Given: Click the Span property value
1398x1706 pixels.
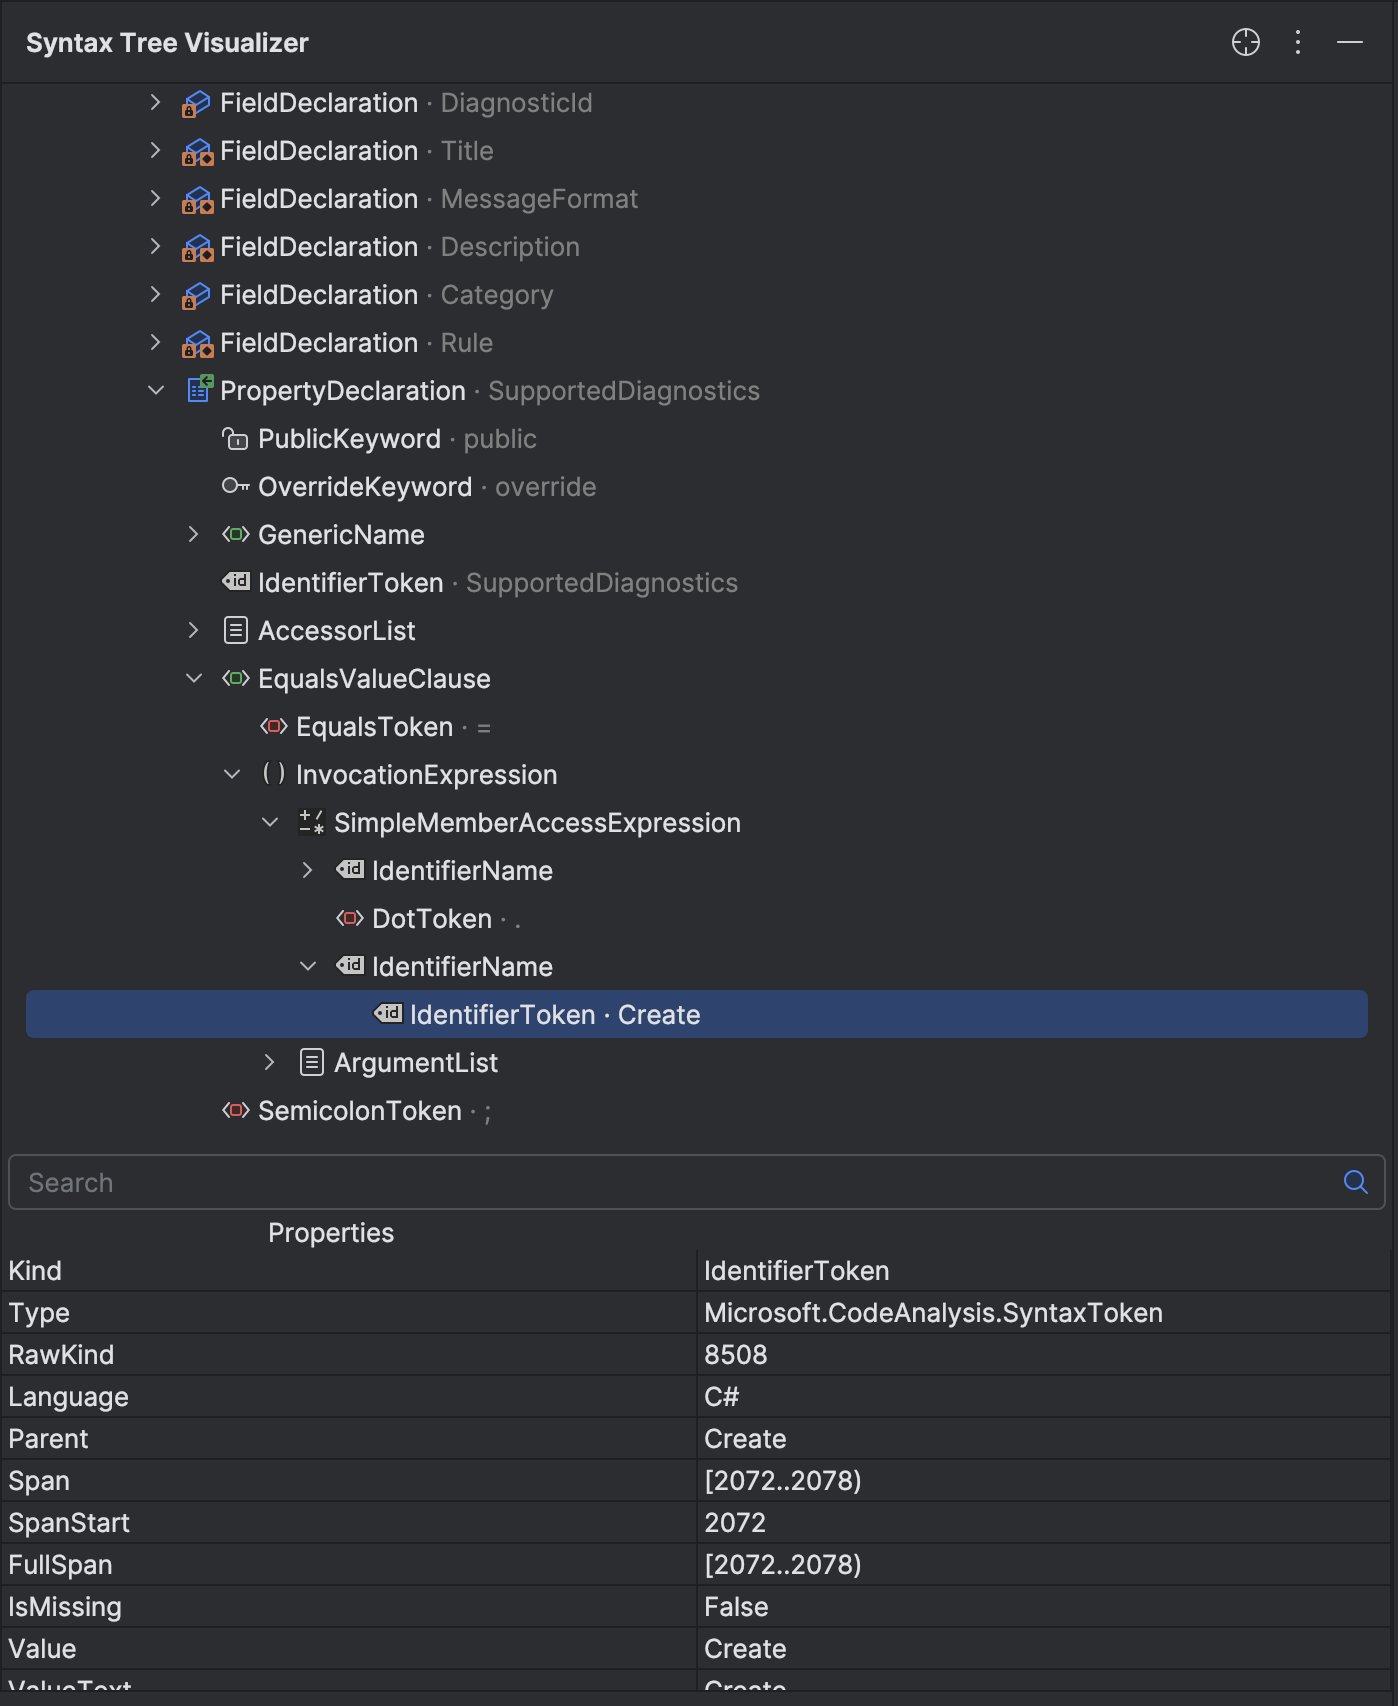Looking at the screenshot, I should pos(782,1480).
